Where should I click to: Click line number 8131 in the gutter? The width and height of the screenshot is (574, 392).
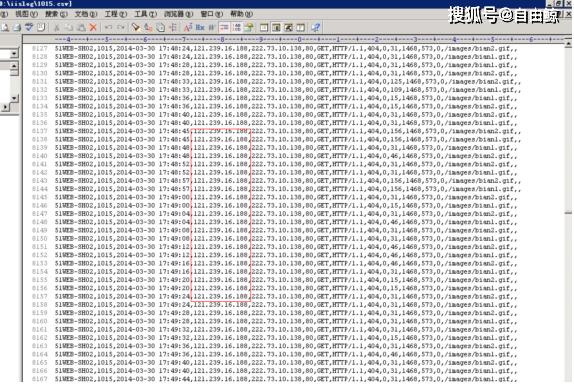point(40,82)
